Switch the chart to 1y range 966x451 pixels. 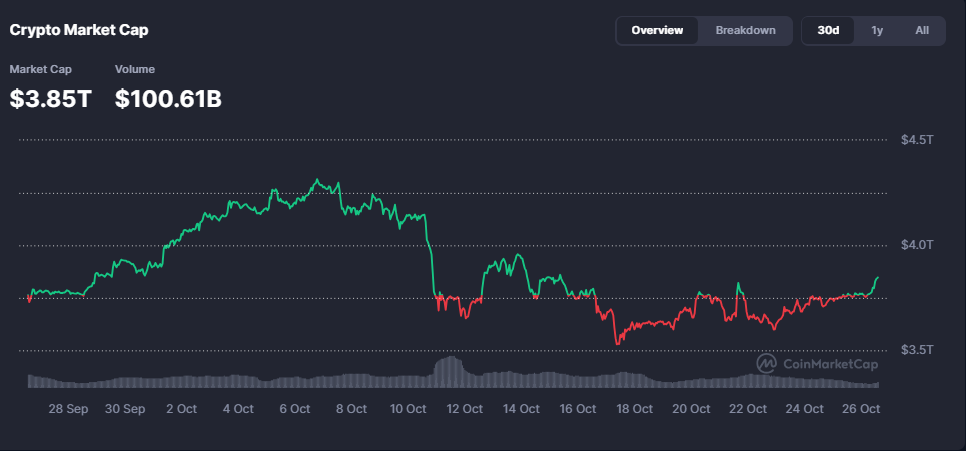877,30
